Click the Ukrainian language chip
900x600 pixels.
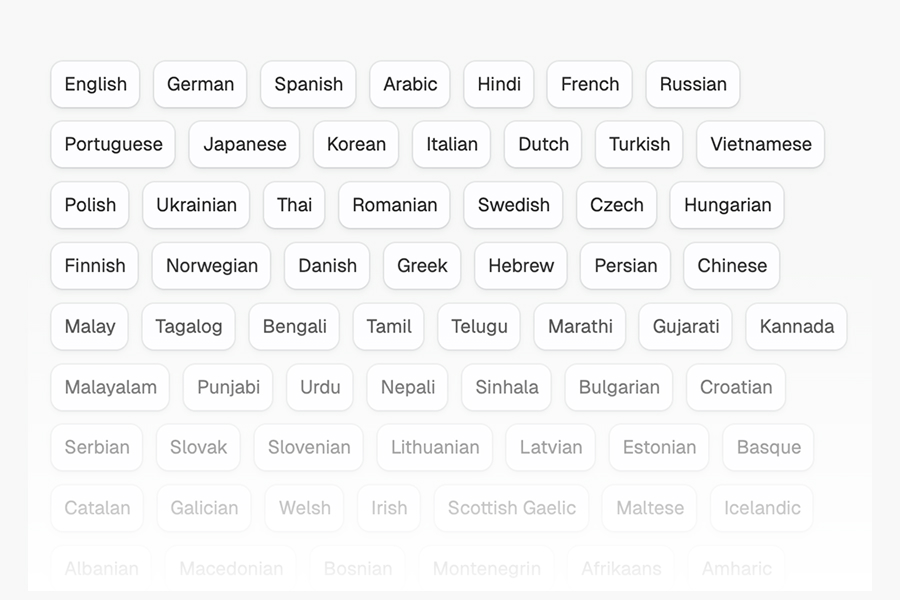pyautogui.click(x=196, y=205)
